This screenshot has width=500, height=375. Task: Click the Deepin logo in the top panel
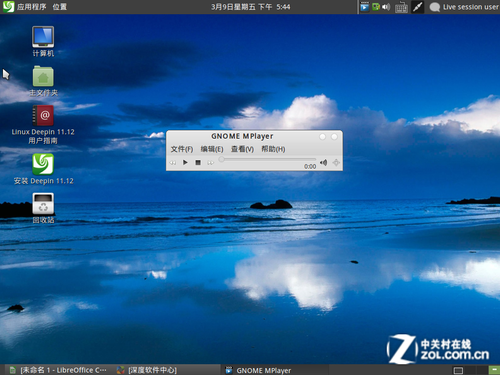[8, 7]
